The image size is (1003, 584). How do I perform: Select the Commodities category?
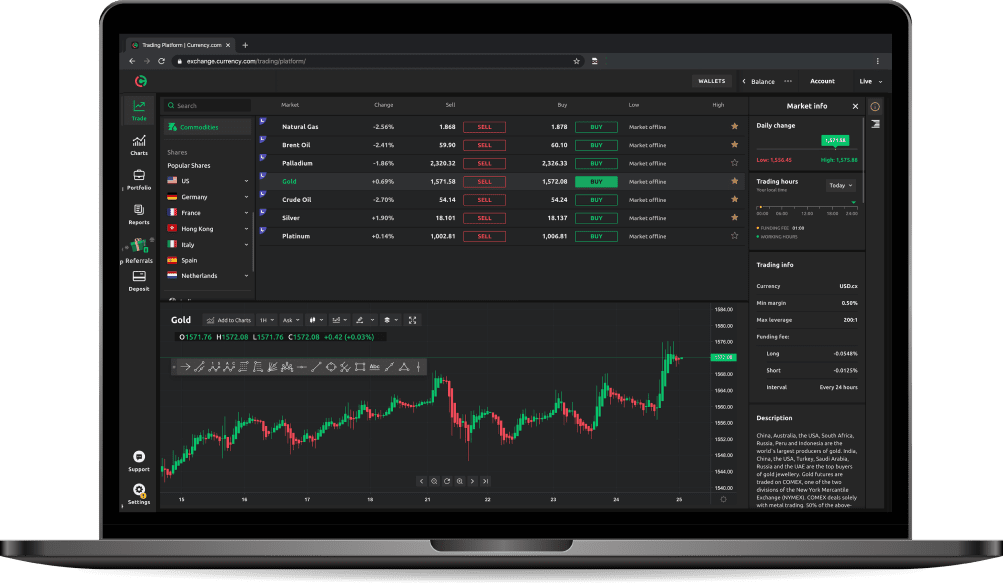(x=199, y=127)
